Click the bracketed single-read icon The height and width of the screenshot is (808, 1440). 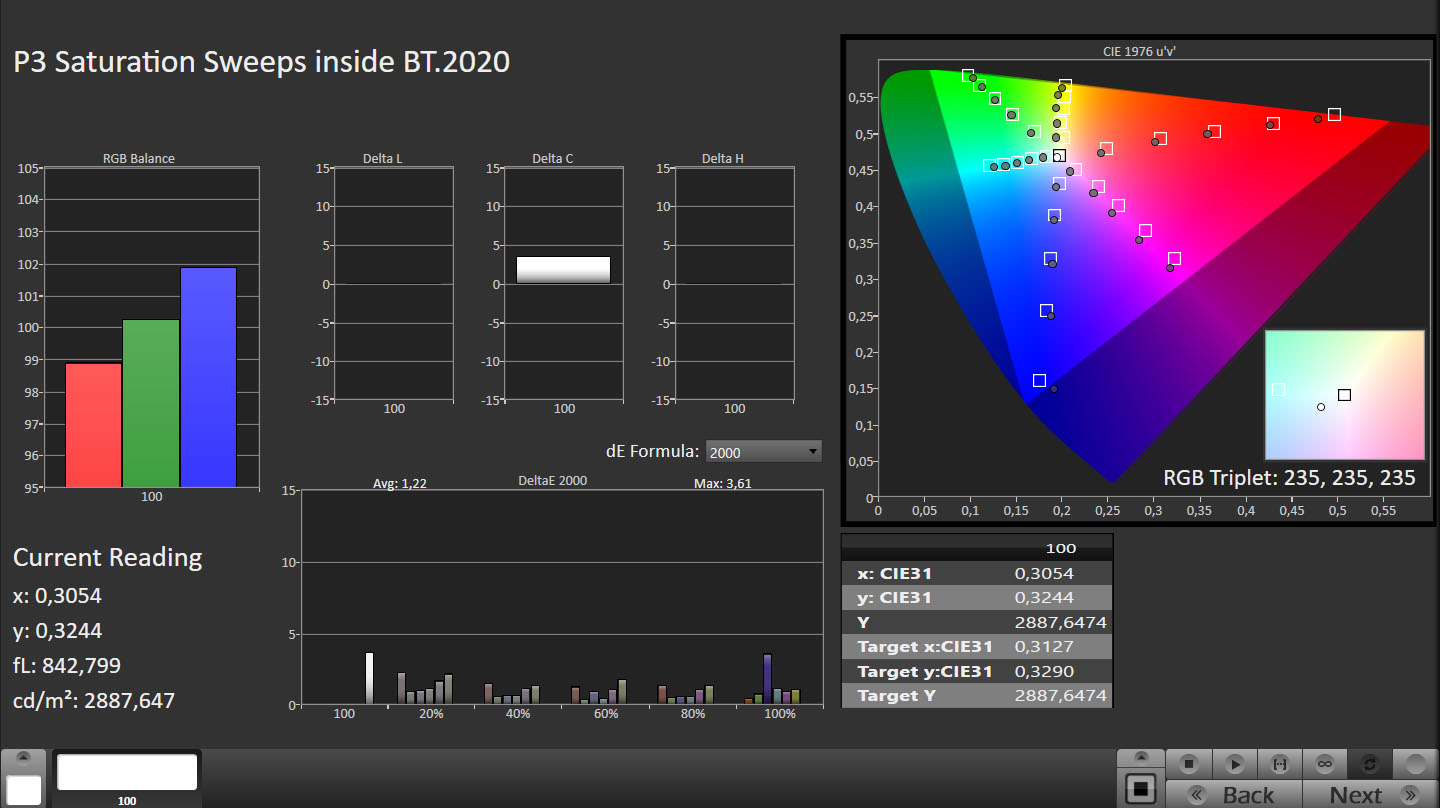pyautogui.click(x=1280, y=764)
